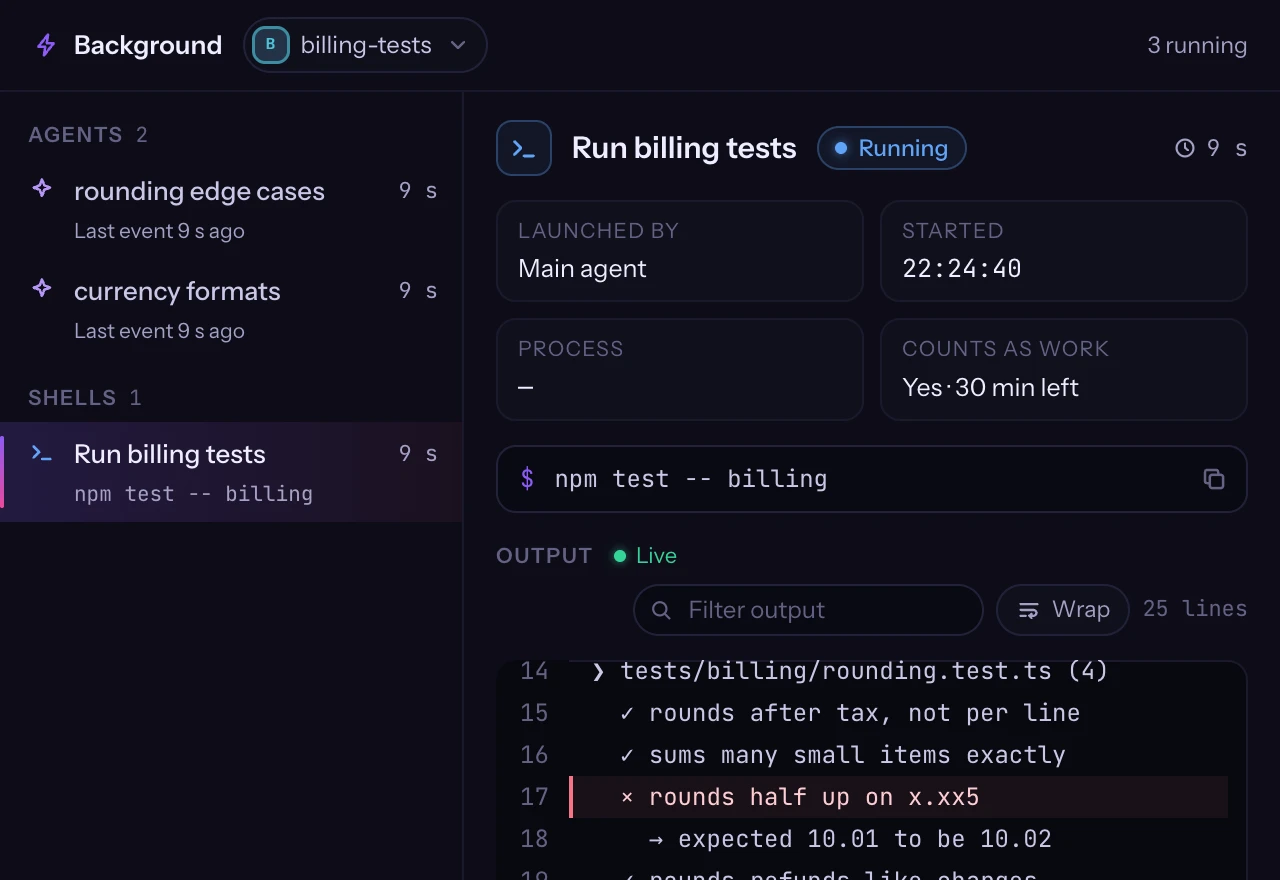The image size is (1280, 880).
Task: Click the magnifier icon in Filter output
Action: pos(661,610)
